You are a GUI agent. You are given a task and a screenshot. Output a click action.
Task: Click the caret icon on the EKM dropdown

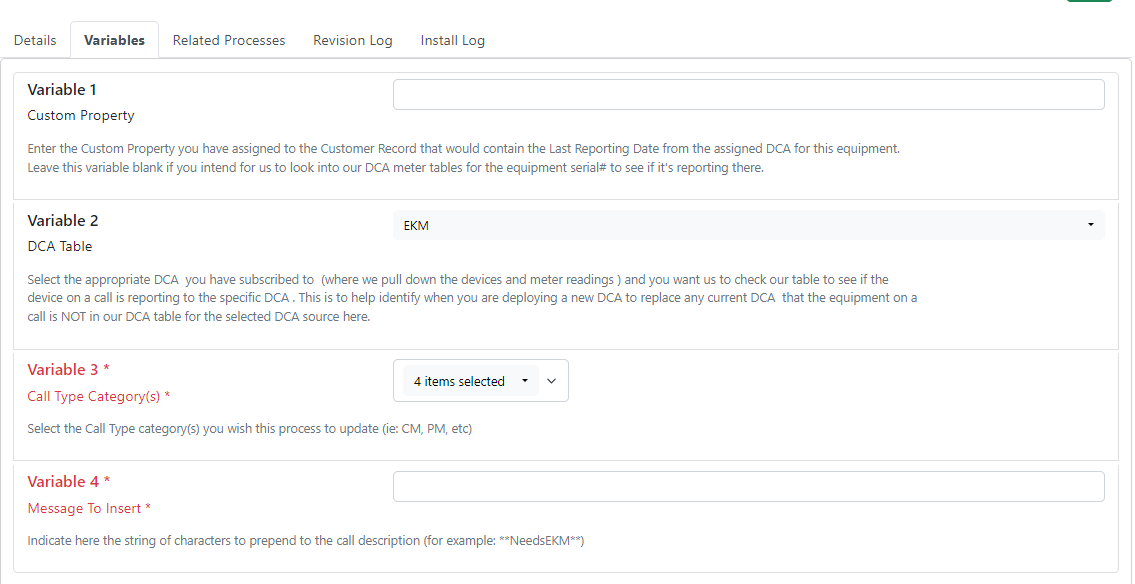coord(1090,224)
